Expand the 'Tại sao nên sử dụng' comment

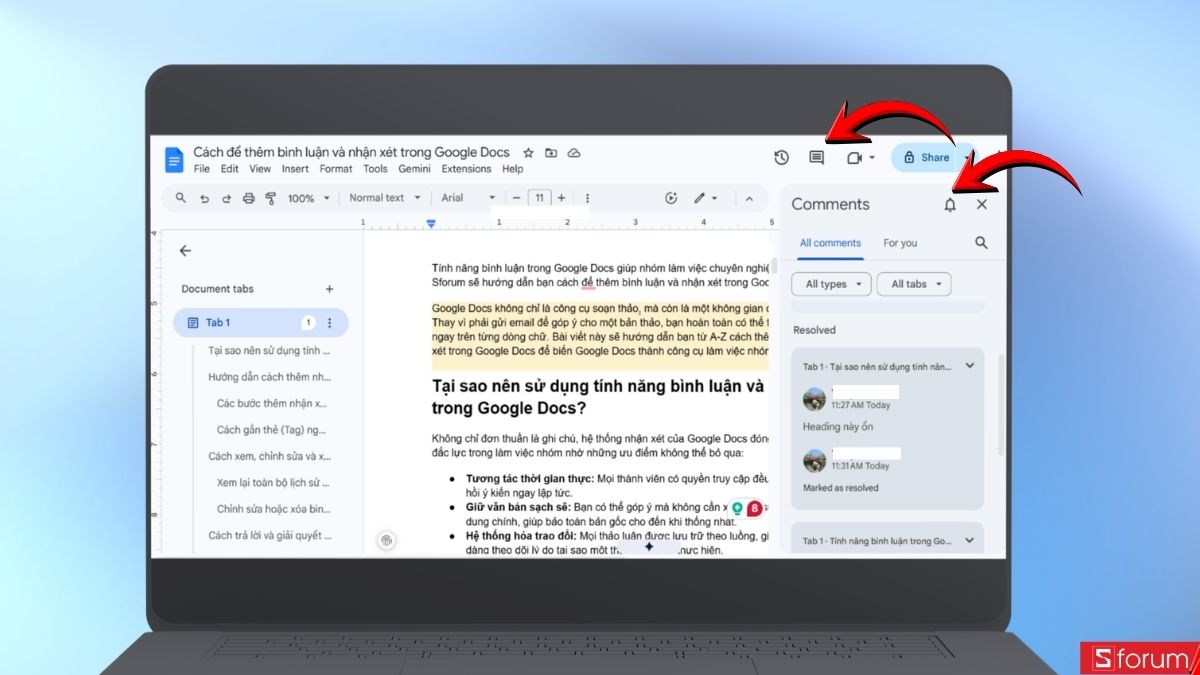click(969, 367)
